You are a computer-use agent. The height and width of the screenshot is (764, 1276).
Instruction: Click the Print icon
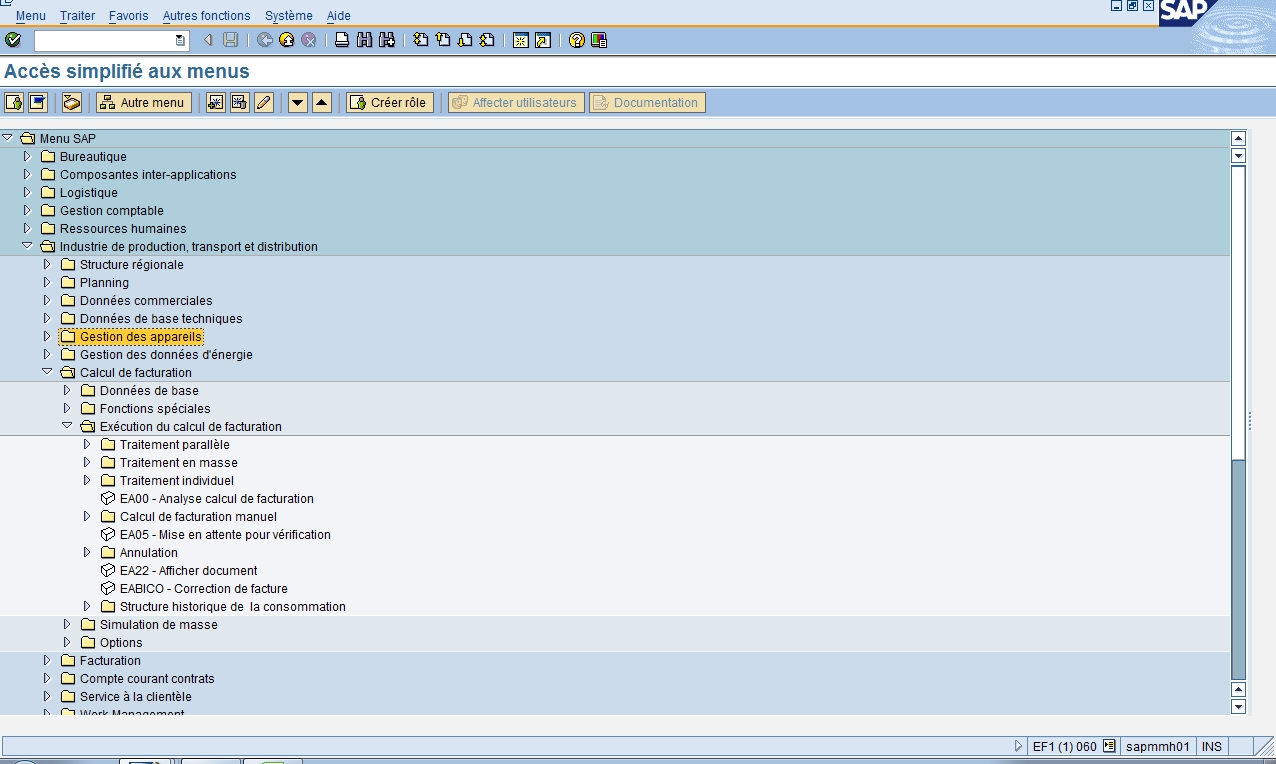342,40
